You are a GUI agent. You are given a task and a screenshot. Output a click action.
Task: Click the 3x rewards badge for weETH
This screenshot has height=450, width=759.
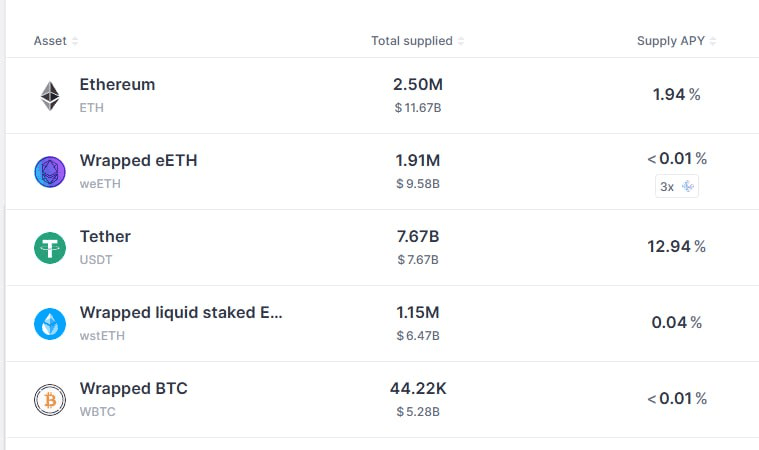click(677, 186)
